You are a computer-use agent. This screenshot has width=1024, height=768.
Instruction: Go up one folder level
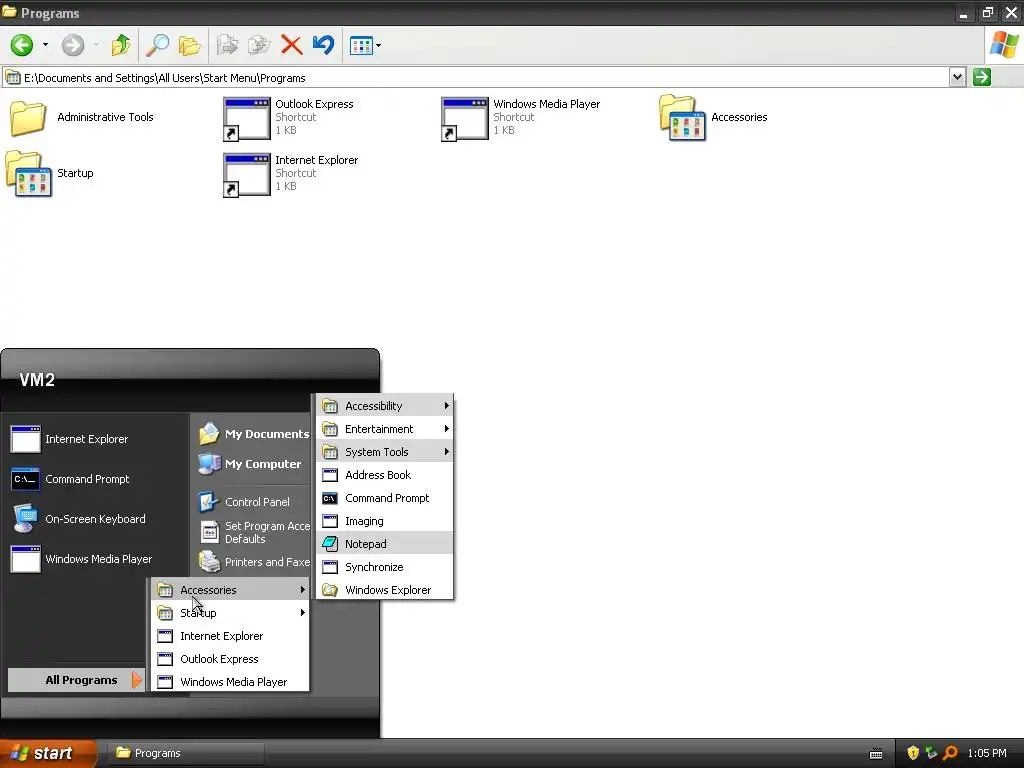click(121, 45)
